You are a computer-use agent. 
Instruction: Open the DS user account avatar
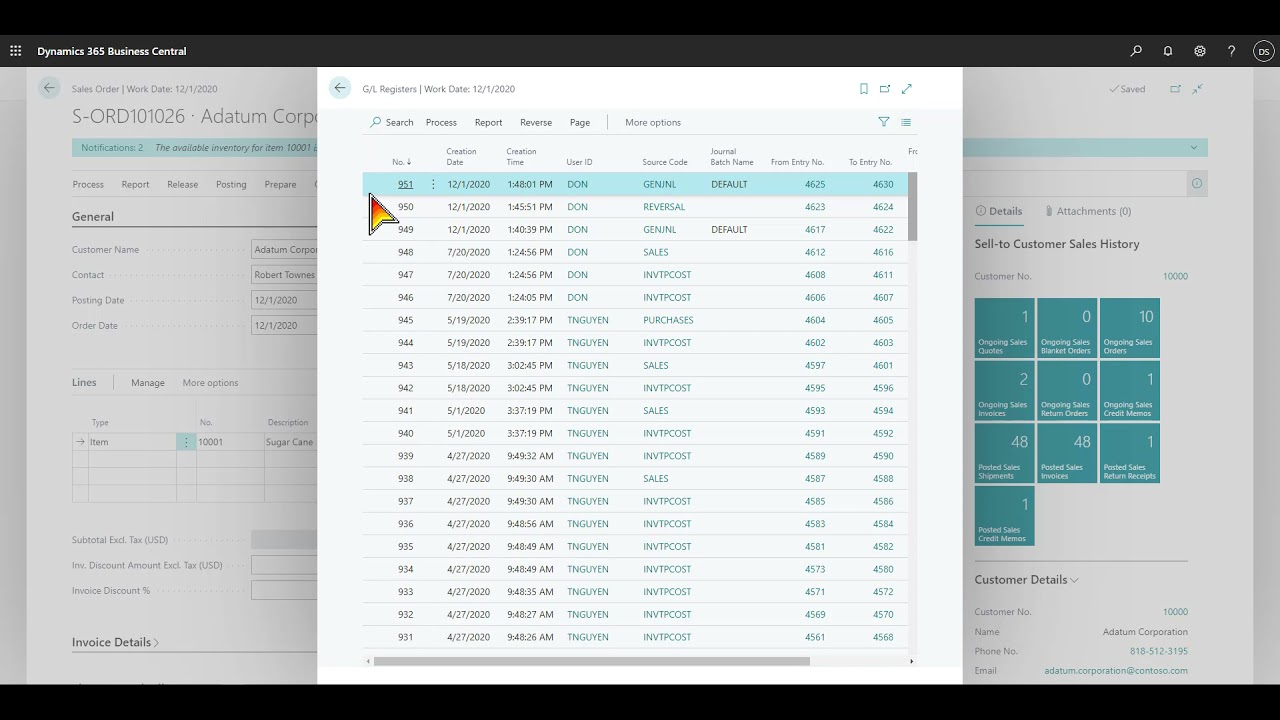pyautogui.click(x=1264, y=51)
